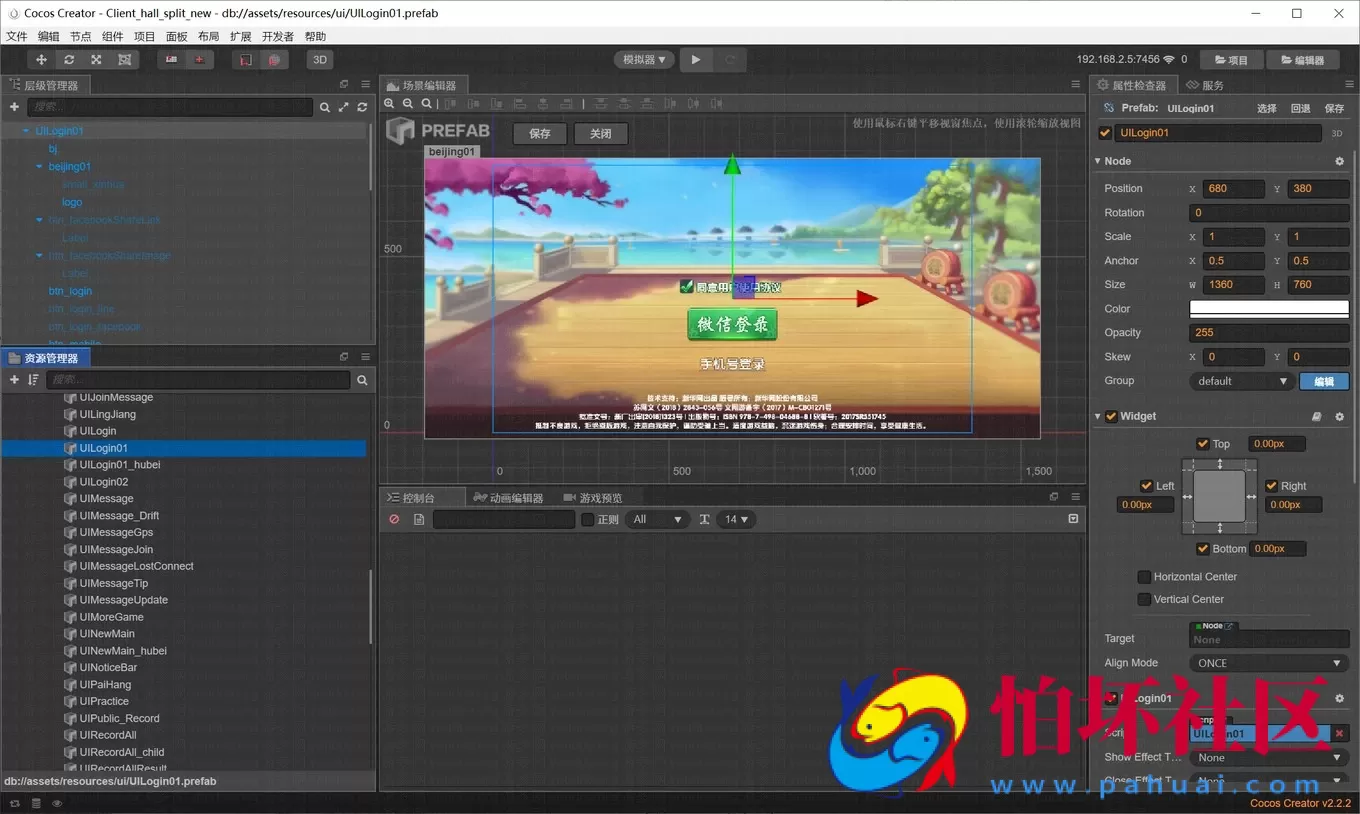Uncheck the Widget Top alignment checkbox

coord(1202,444)
